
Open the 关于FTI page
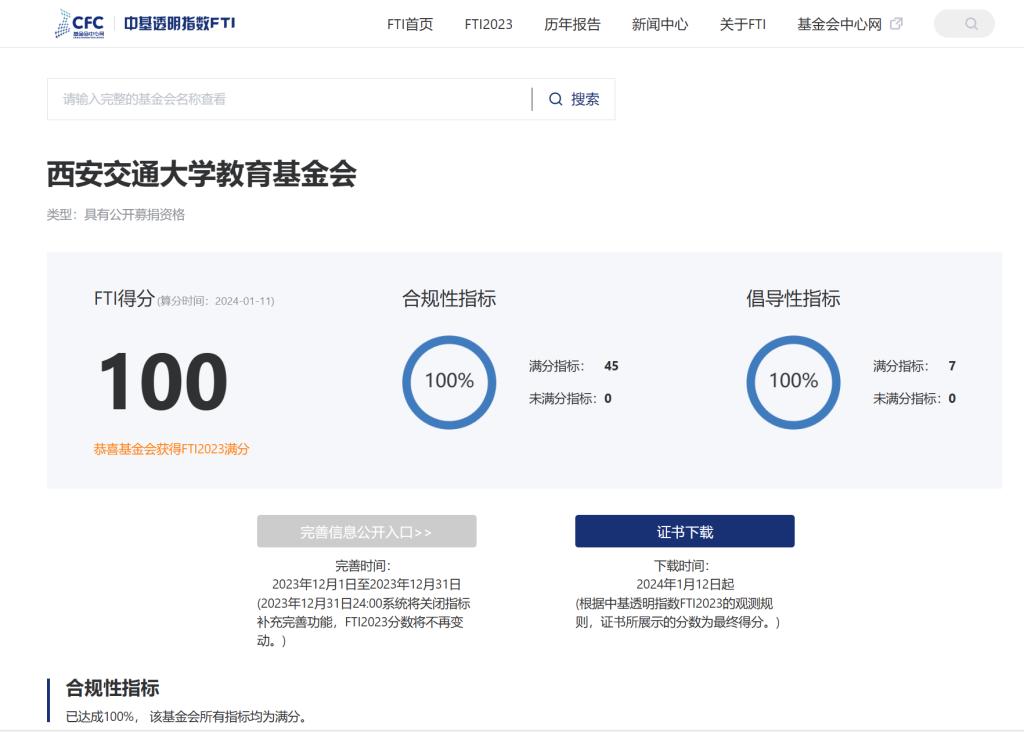(x=742, y=24)
